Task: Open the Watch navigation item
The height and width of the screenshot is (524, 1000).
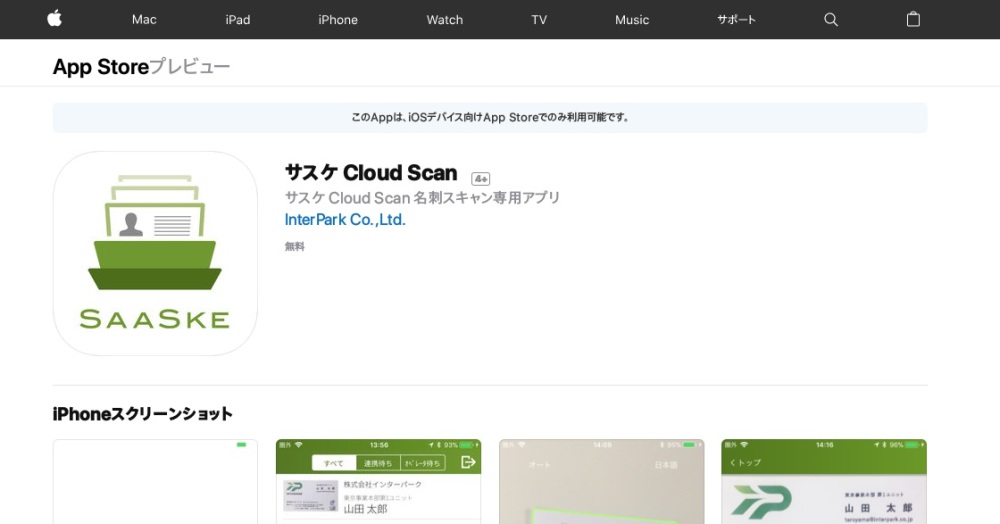Action: [x=445, y=20]
